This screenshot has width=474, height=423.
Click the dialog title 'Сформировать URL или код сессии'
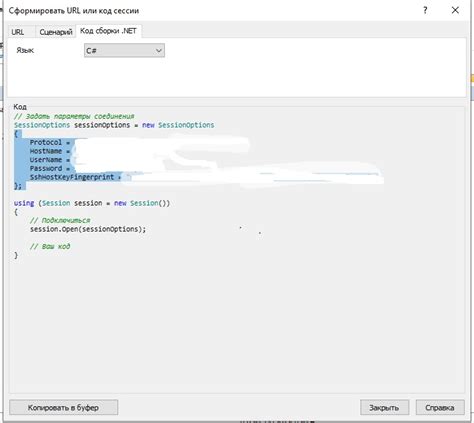(x=74, y=11)
